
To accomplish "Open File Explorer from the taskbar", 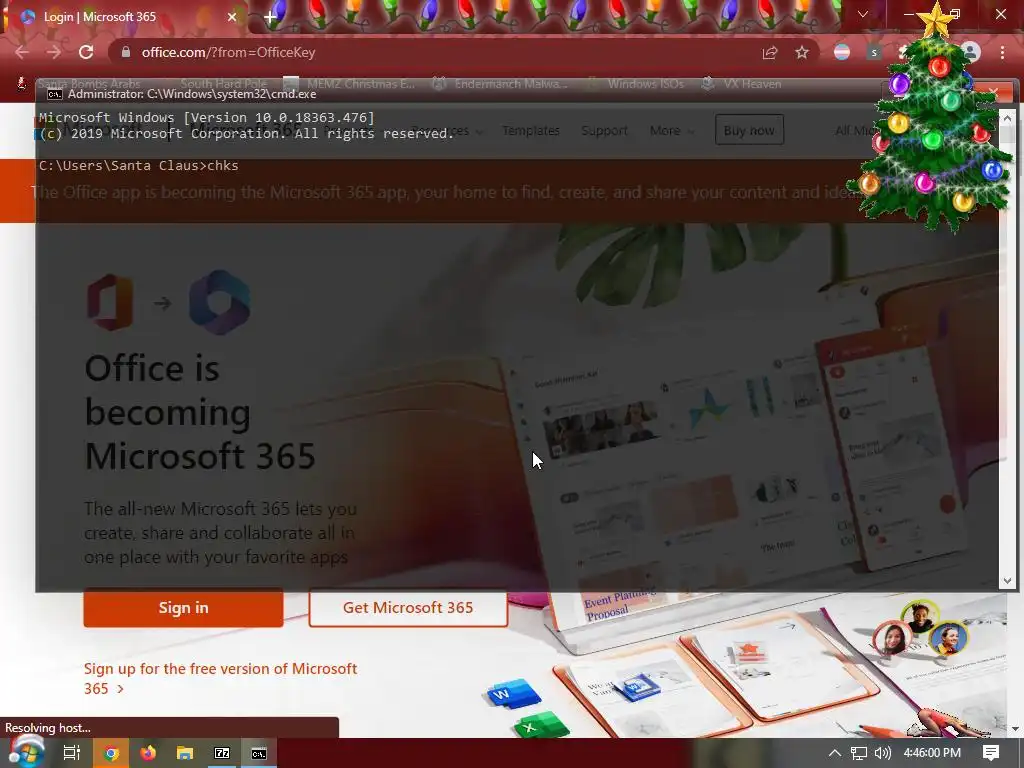I will click(x=185, y=753).
